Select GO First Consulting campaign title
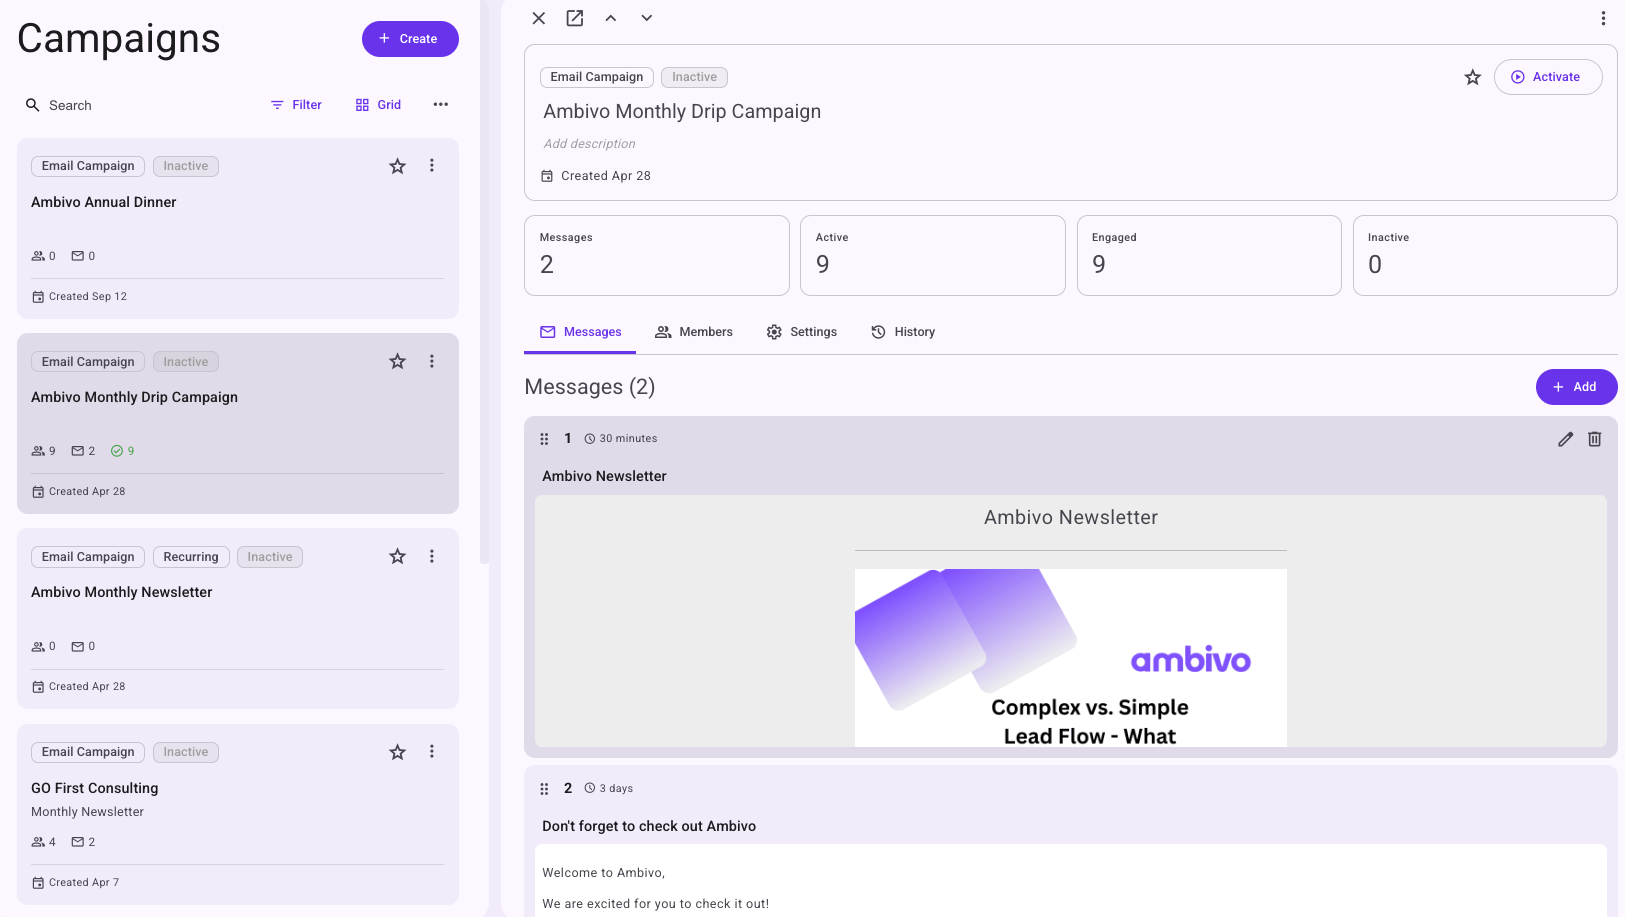Viewport: 1625px width, 917px height. click(x=95, y=788)
